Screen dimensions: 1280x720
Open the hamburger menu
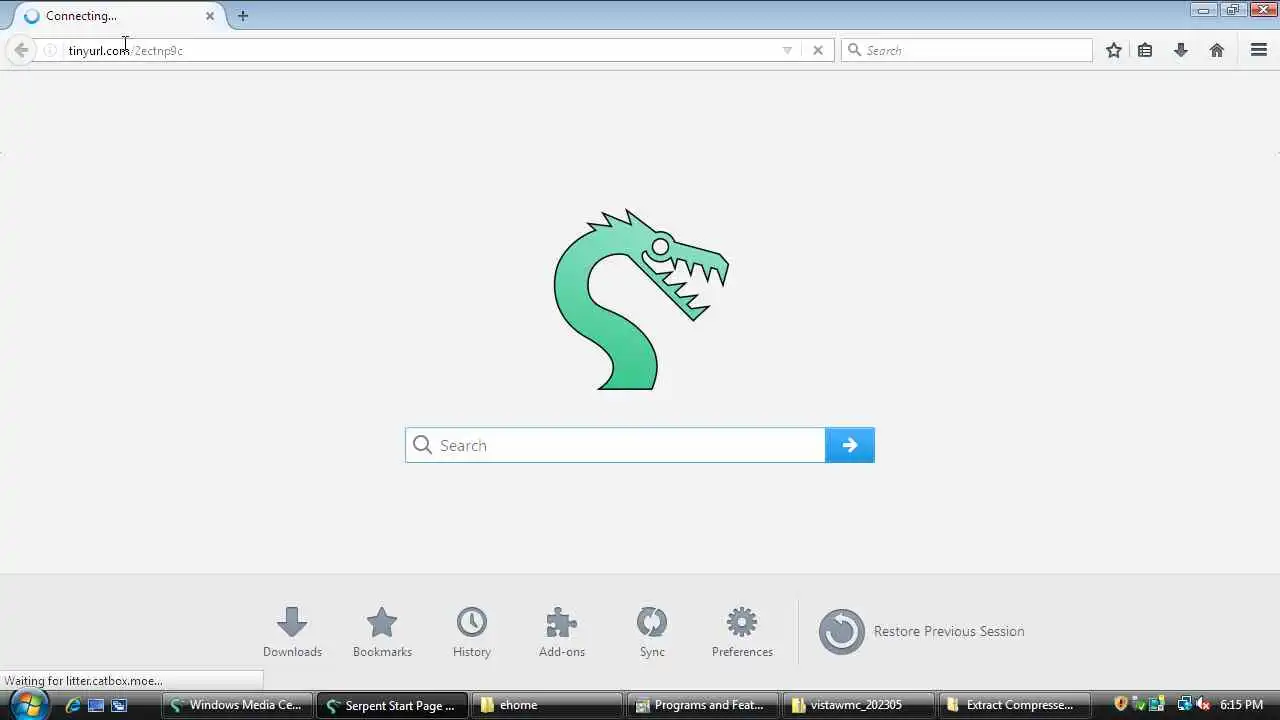[1259, 50]
